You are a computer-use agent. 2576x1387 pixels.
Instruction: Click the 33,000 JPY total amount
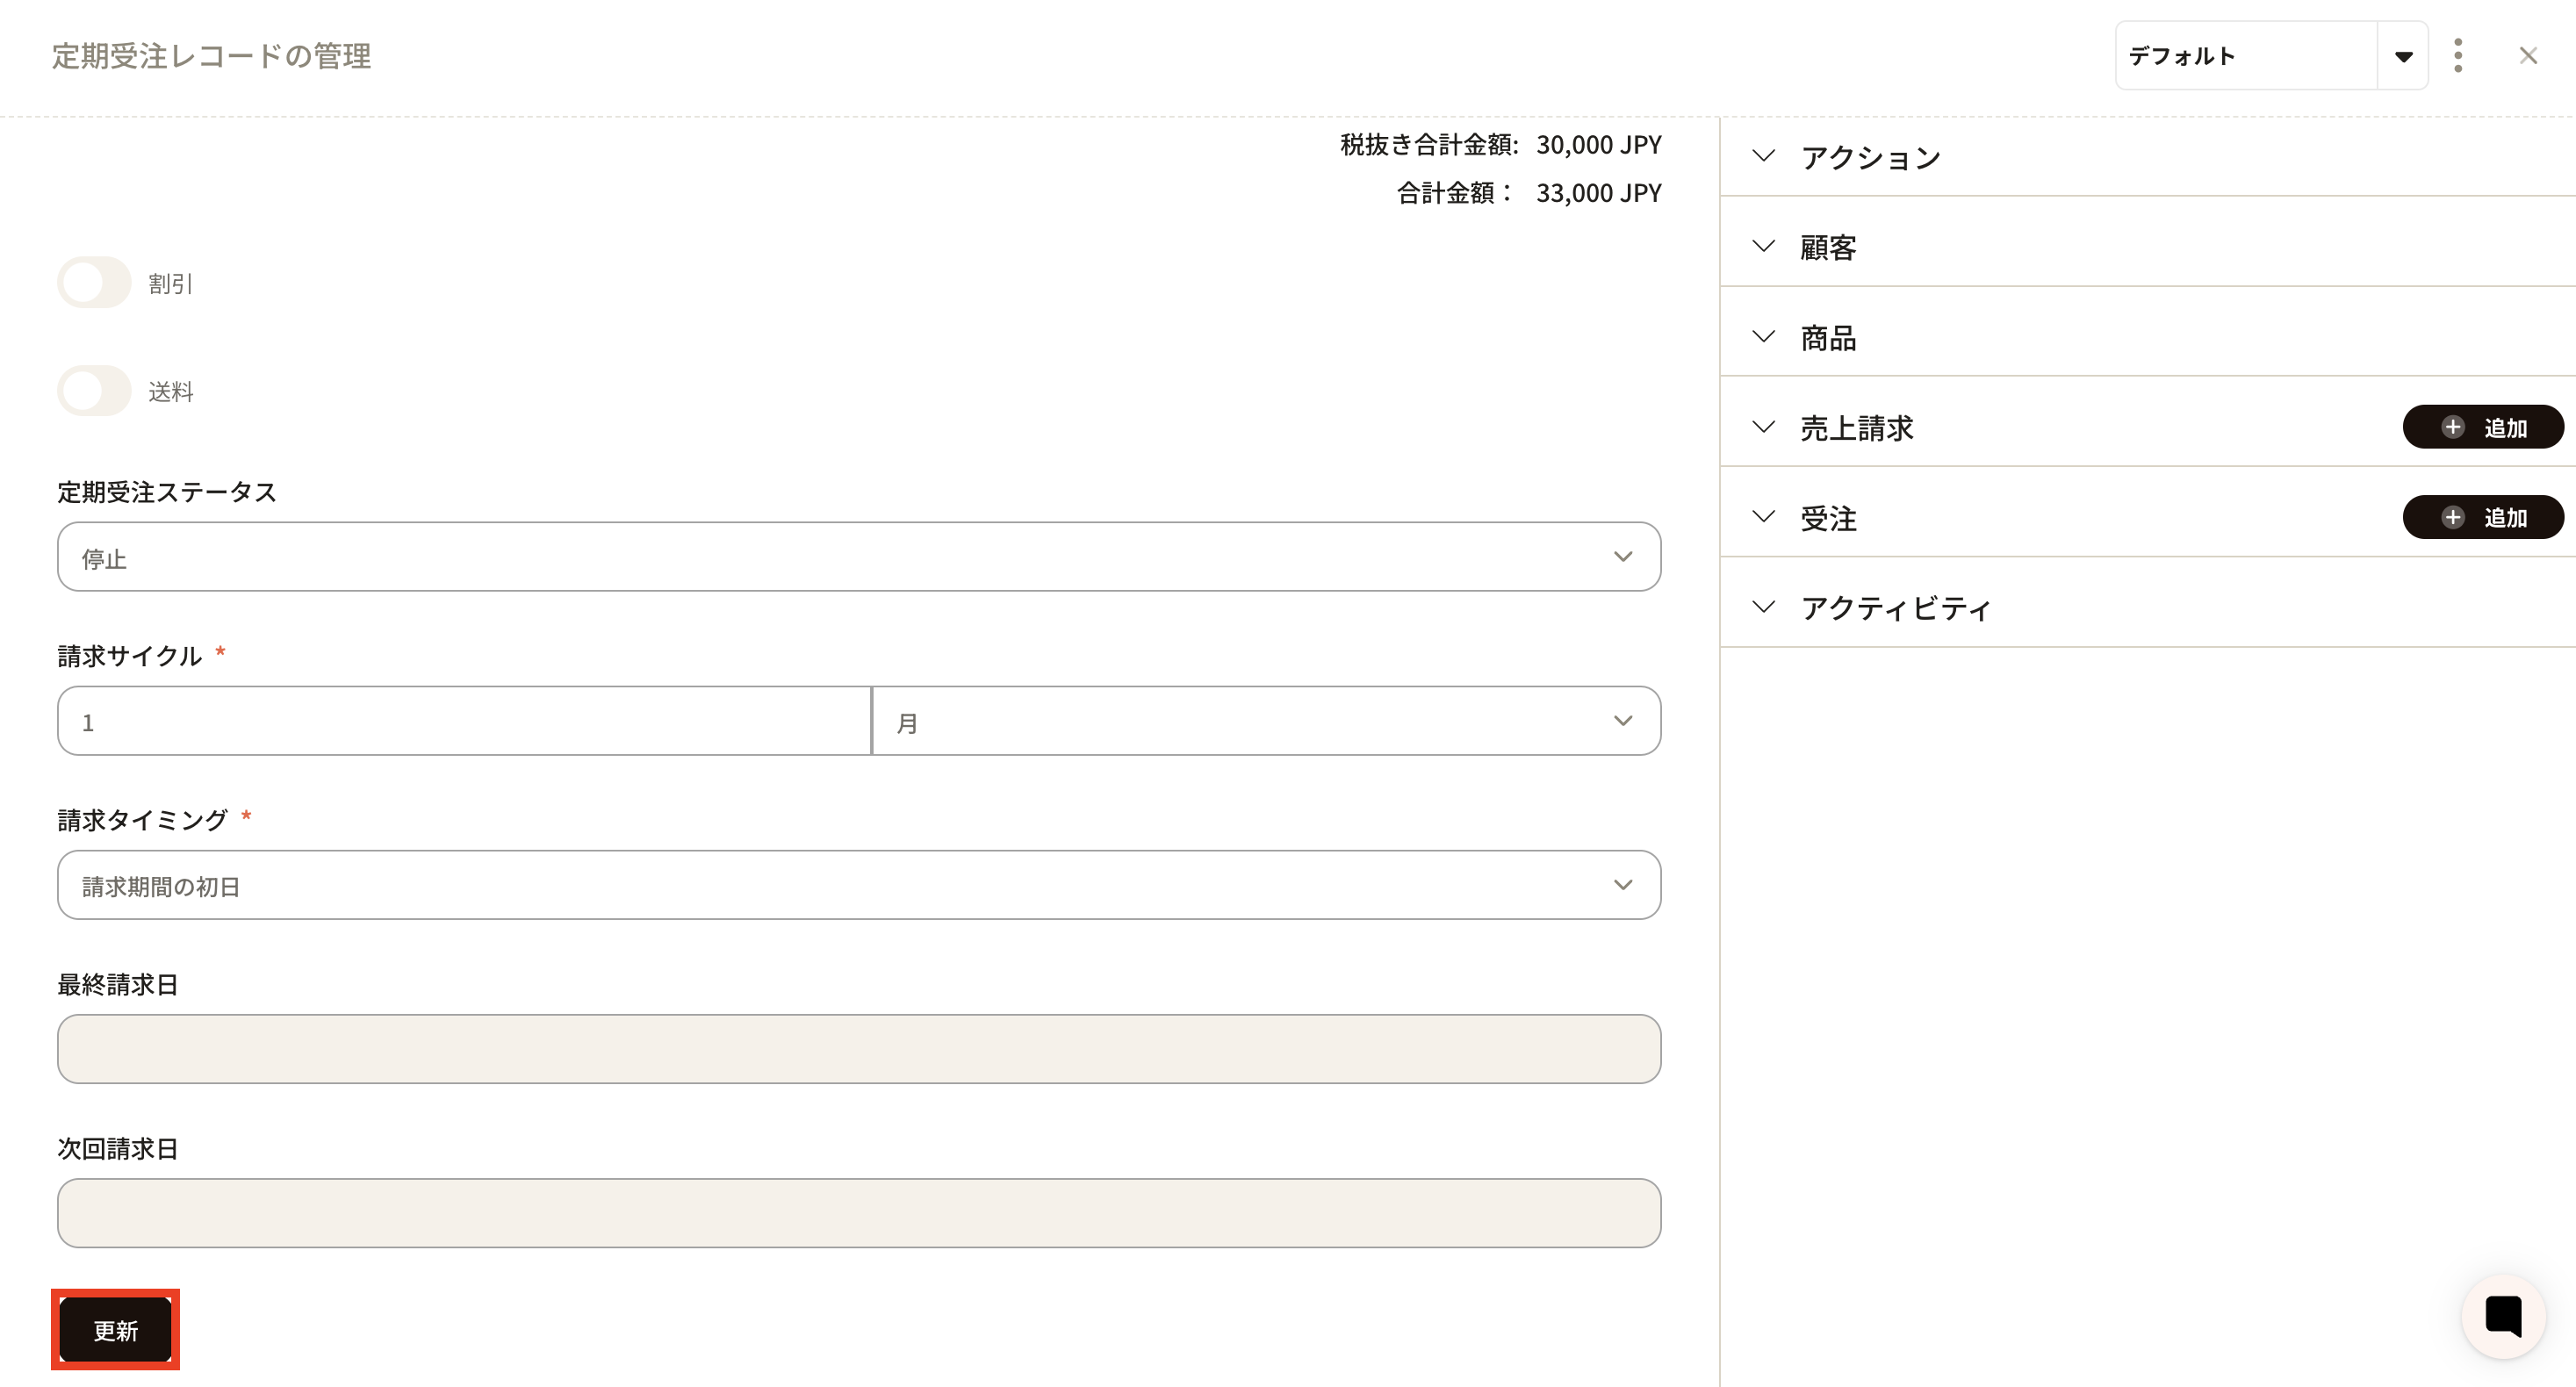coord(1598,193)
